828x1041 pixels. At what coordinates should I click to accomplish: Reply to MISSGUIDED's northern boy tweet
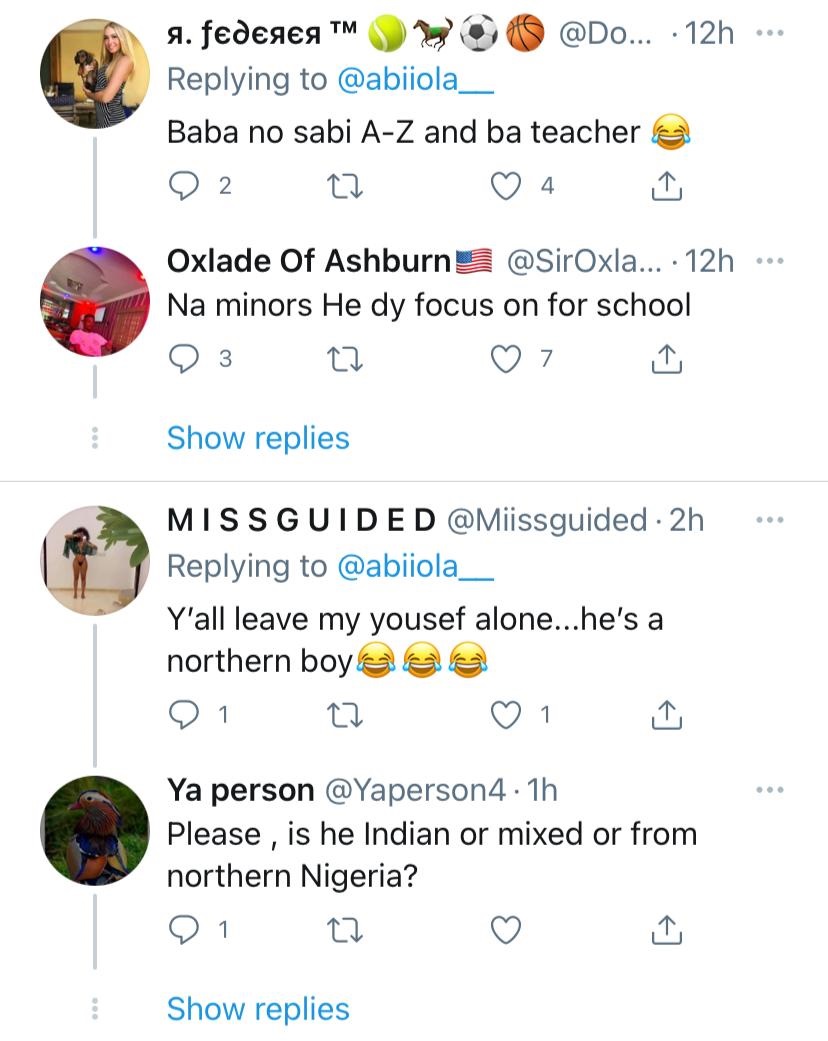182,716
